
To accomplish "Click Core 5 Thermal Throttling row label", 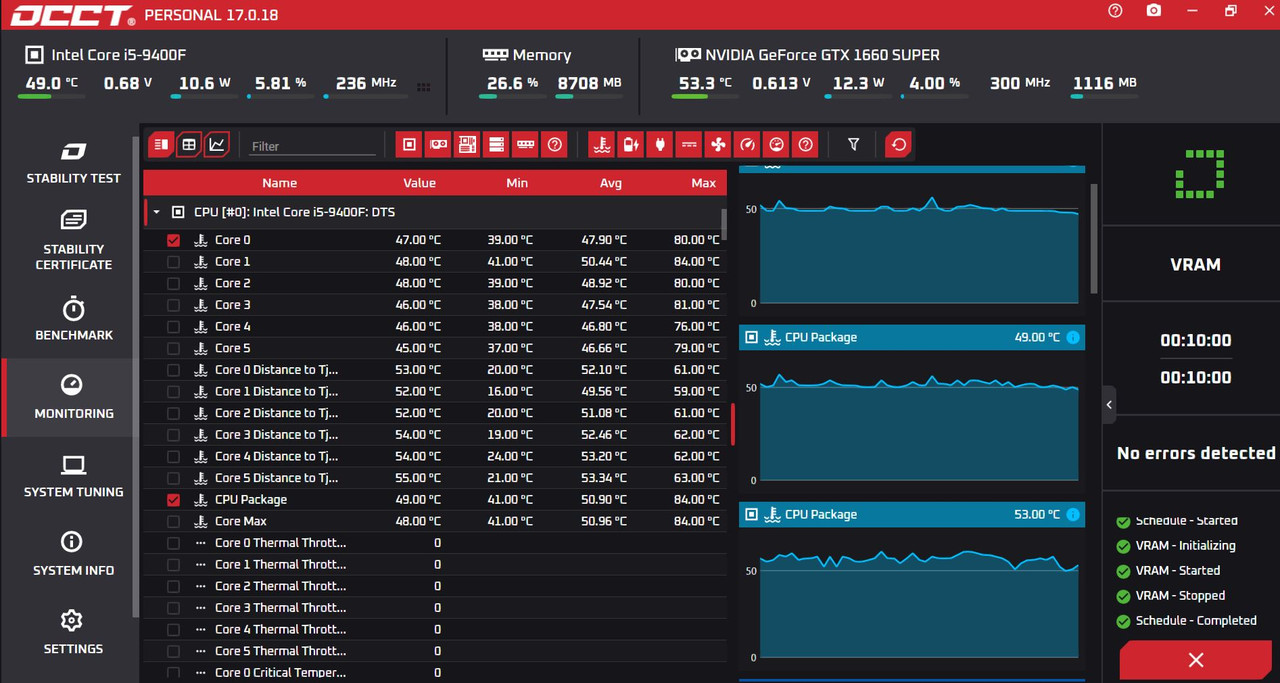I will (x=280, y=651).
